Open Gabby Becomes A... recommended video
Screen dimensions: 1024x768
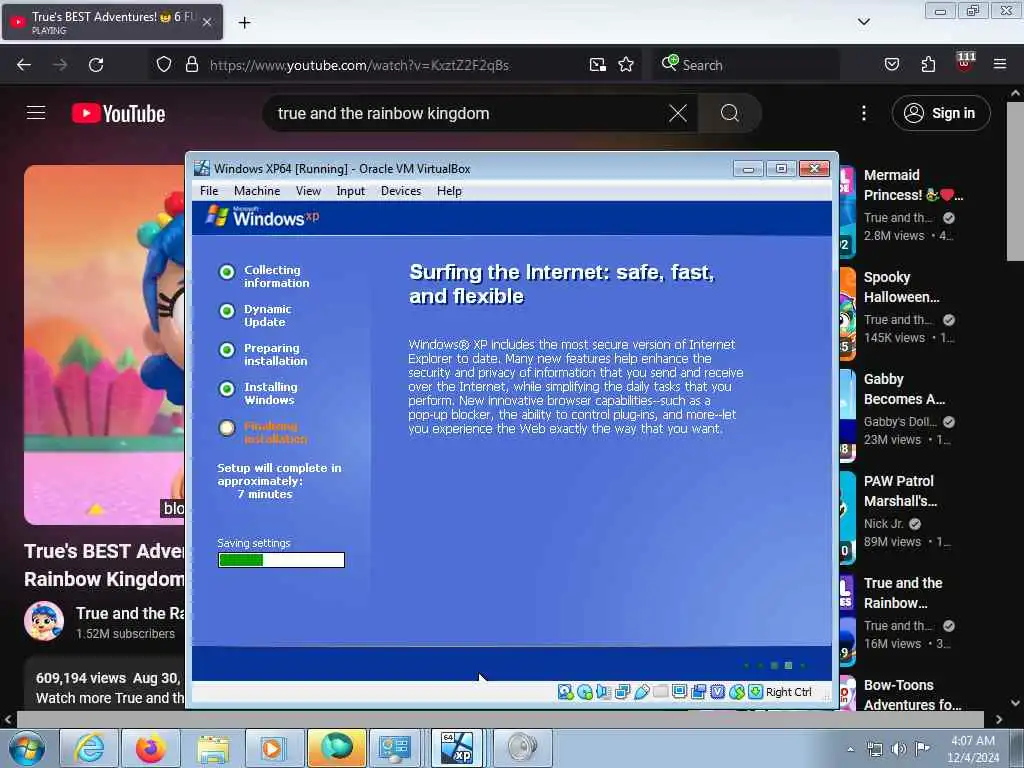pos(904,389)
